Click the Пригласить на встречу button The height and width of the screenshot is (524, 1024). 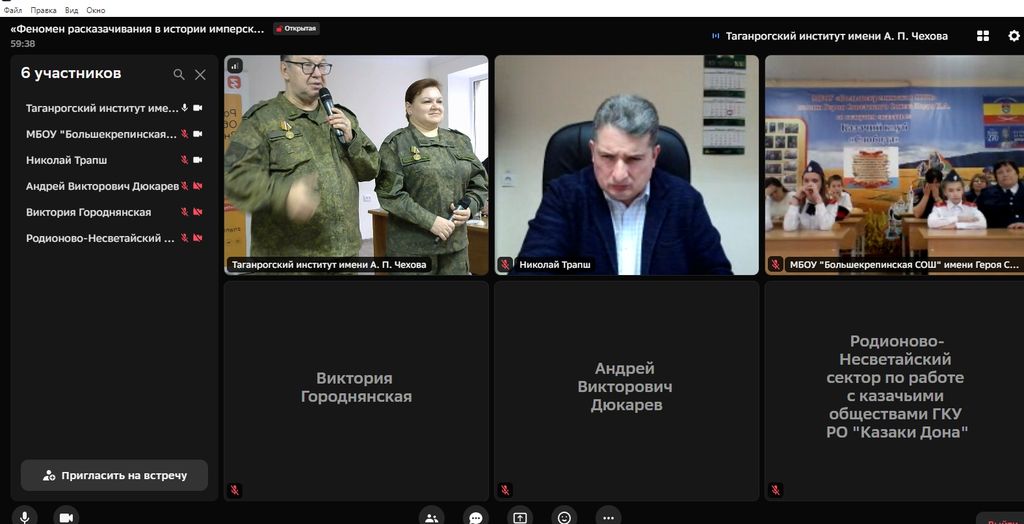click(114, 476)
